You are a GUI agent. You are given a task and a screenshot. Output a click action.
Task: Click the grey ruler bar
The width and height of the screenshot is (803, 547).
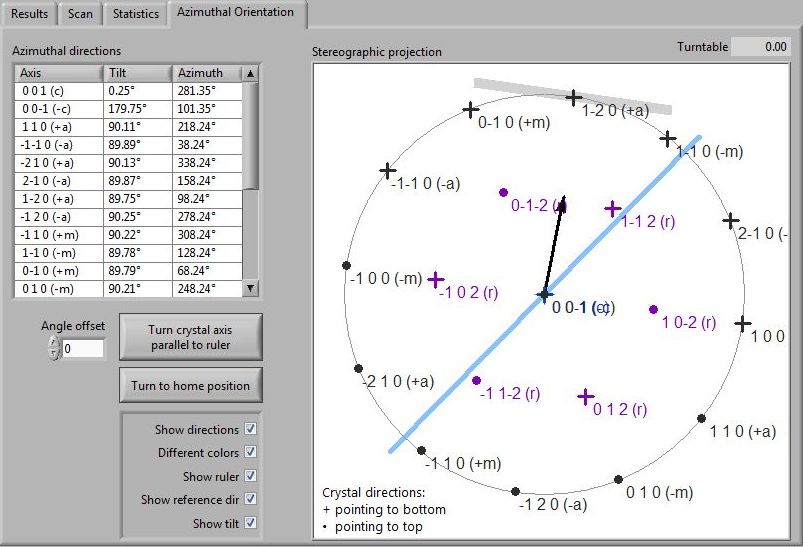point(573,96)
